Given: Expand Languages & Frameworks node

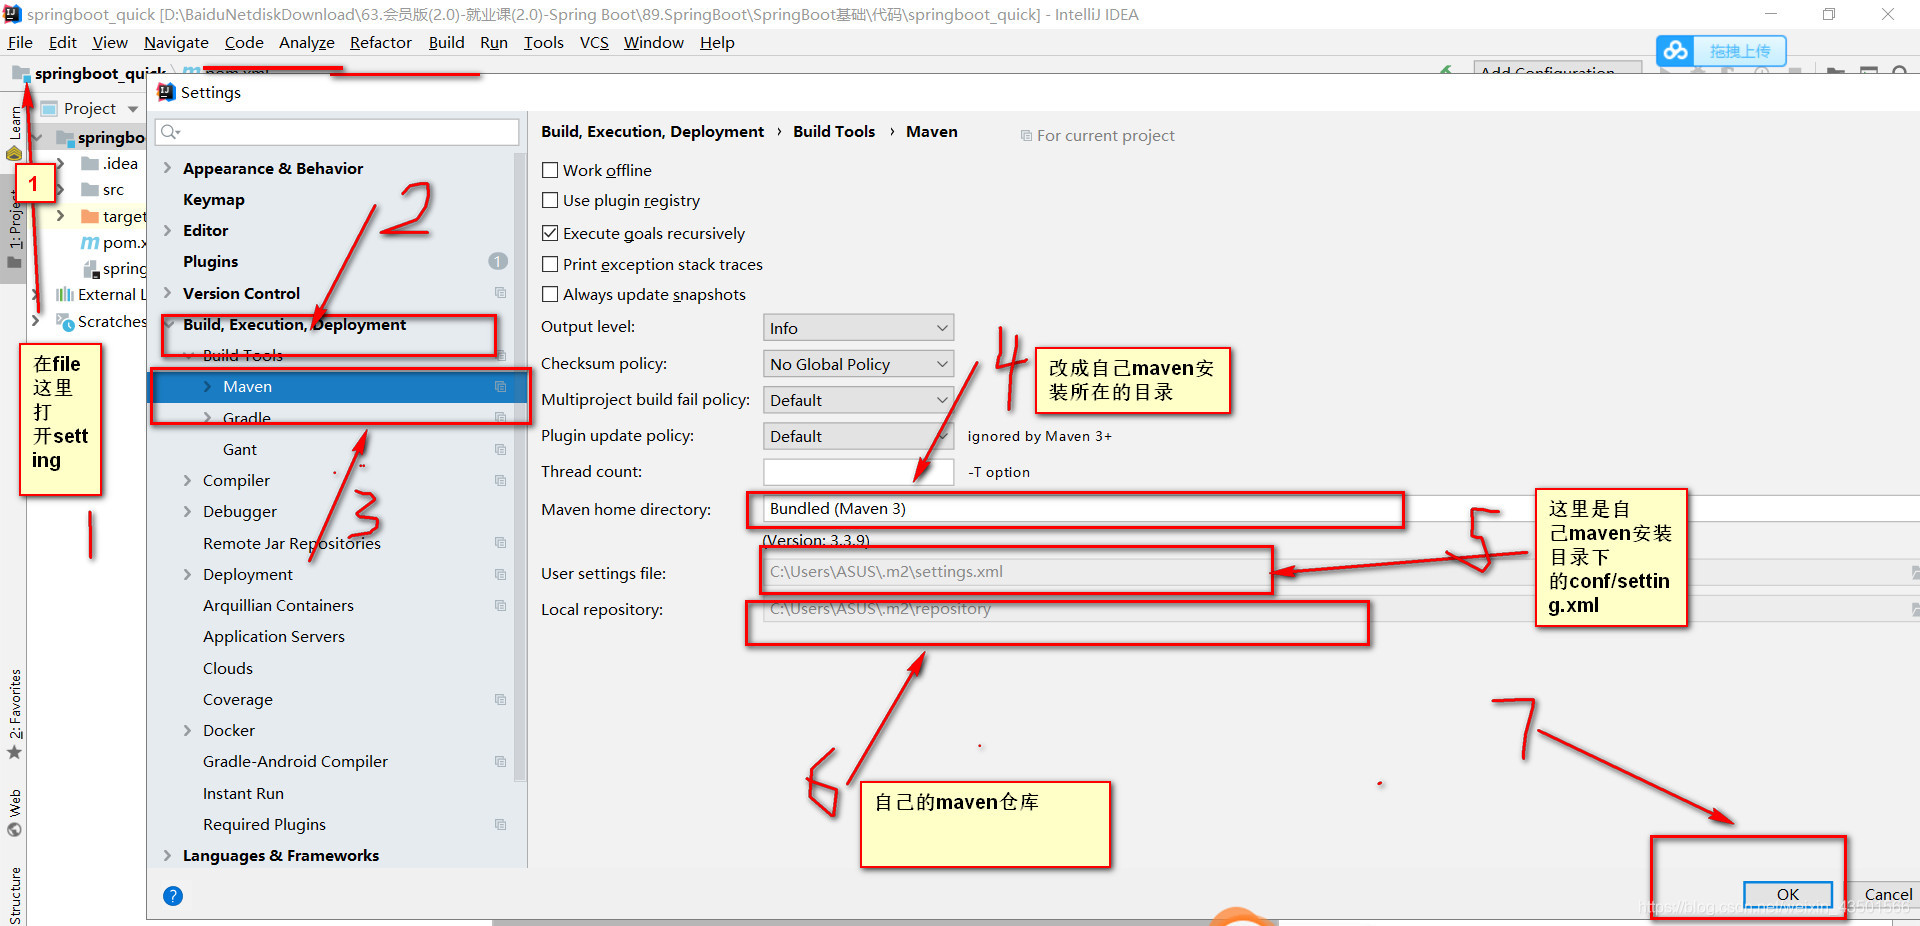Looking at the screenshot, I should click(168, 856).
